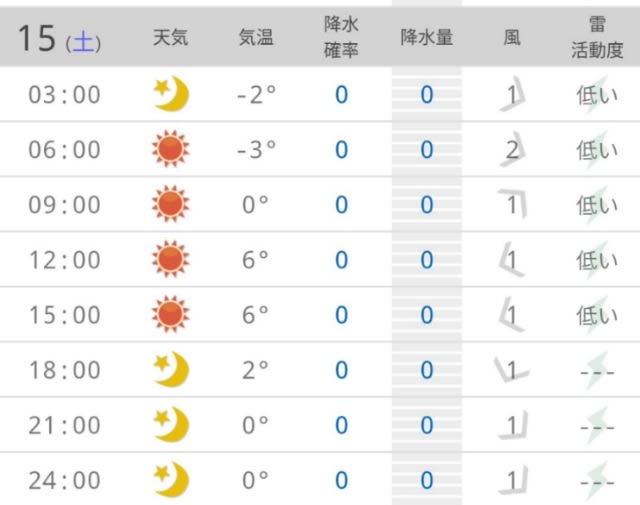The width and height of the screenshot is (640, 505).
Task: Tap the wind arrow at 18:00
Action: tap(512, 369)
